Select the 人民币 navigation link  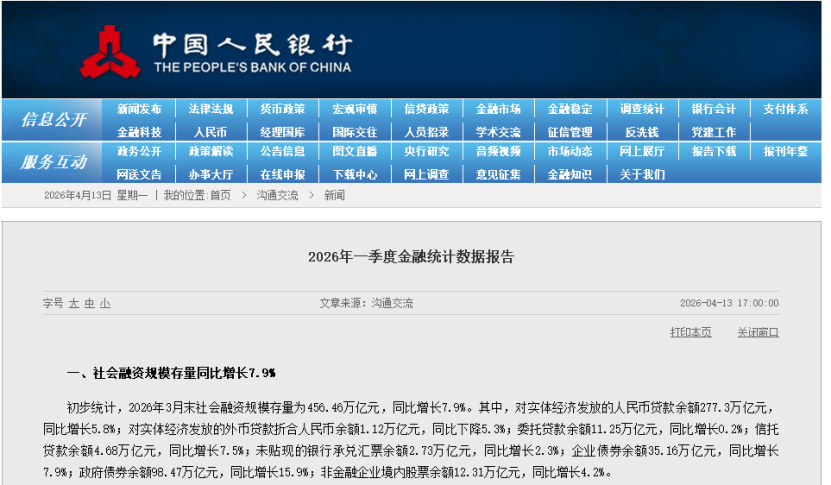(210, 131)
